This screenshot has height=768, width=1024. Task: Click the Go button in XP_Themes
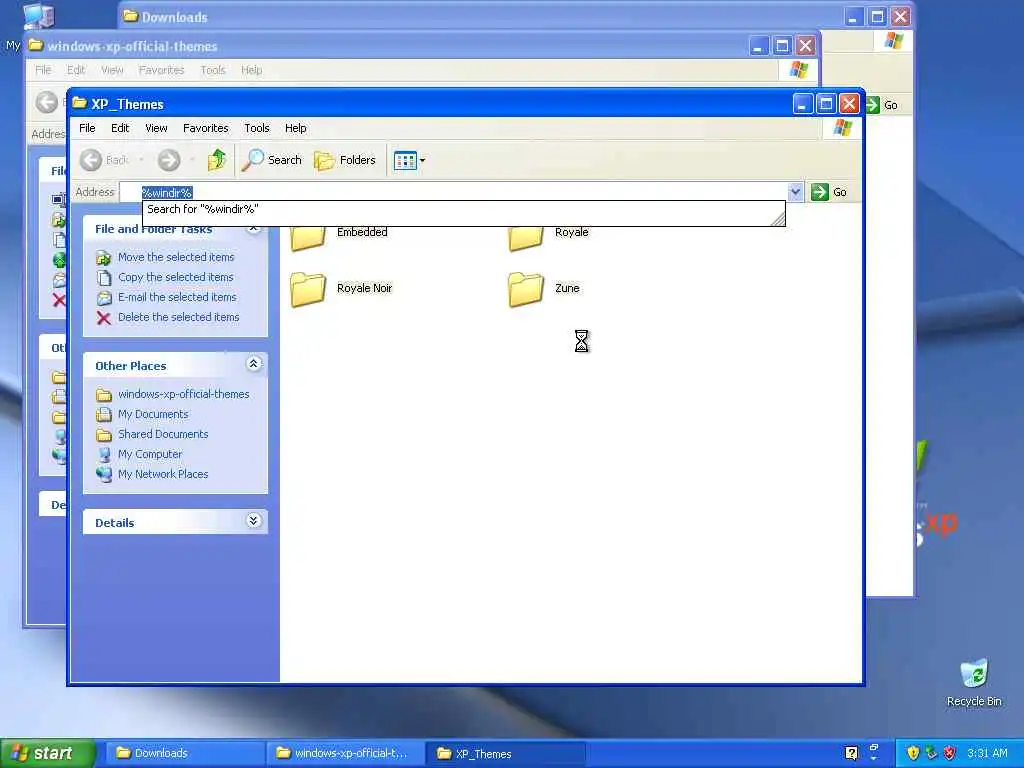[x=829, y=192]
